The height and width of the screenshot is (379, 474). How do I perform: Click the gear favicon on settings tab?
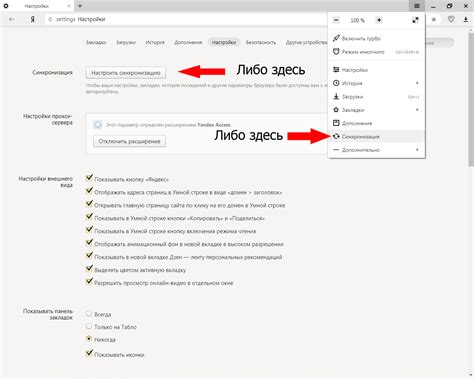(x=6, y=6)
